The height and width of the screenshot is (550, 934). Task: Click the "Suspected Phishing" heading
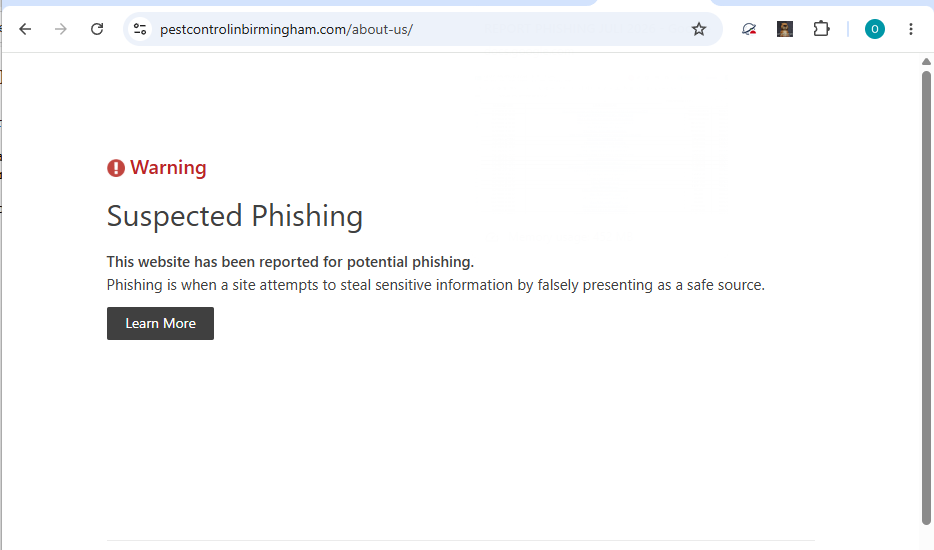click(x=235, y=216)
